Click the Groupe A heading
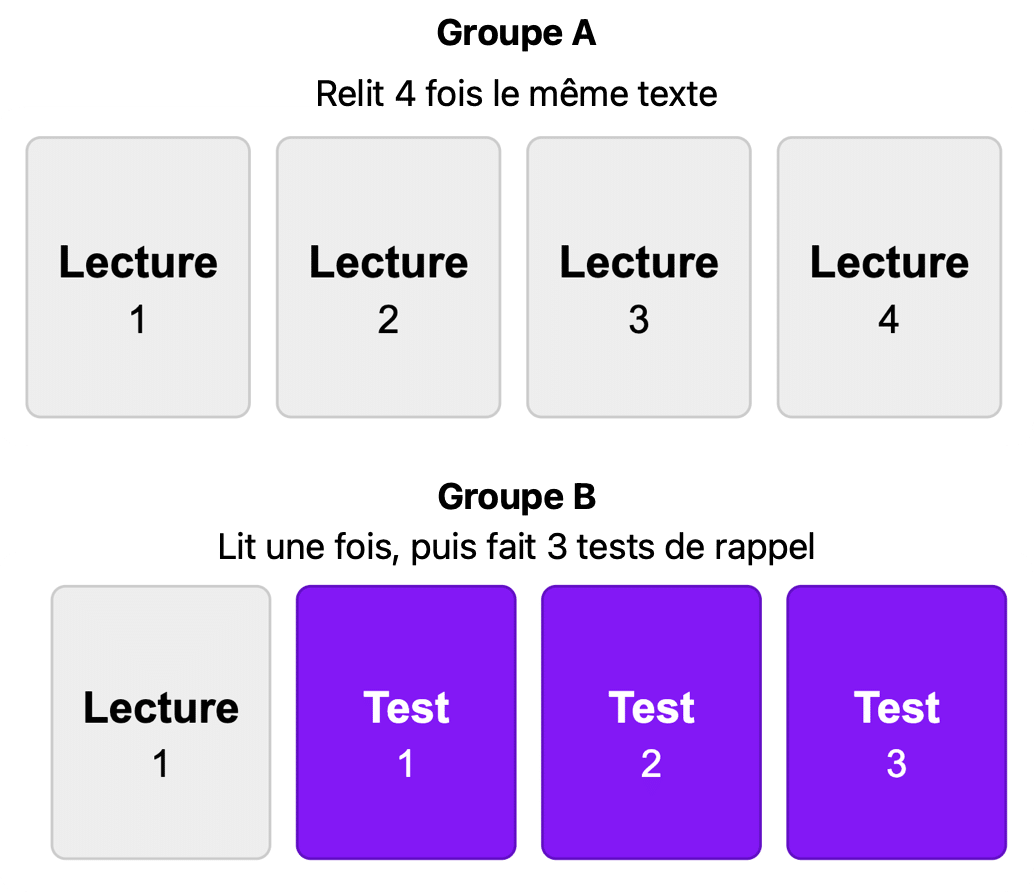 pos(516,34)
